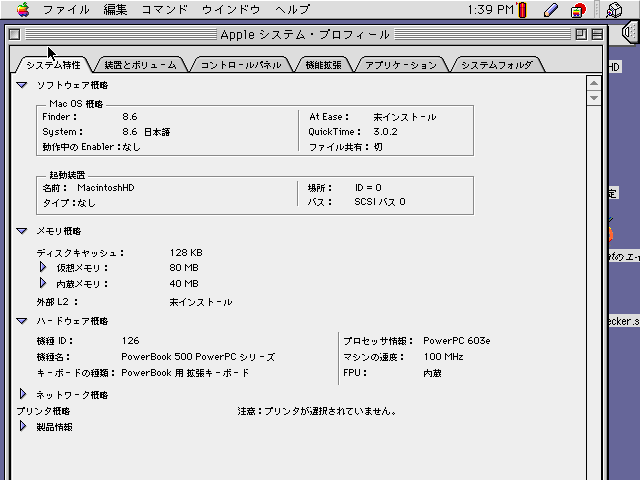Click the zoom box in the title bar

click(581, 34)
